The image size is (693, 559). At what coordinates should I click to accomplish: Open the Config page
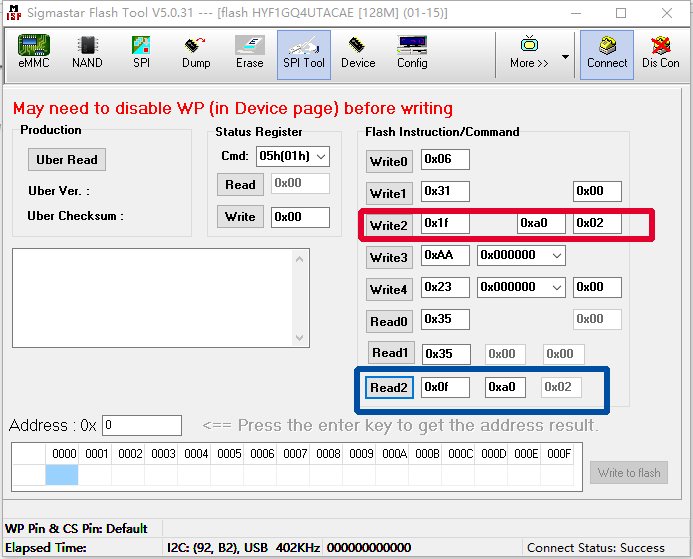coord(412,52)
